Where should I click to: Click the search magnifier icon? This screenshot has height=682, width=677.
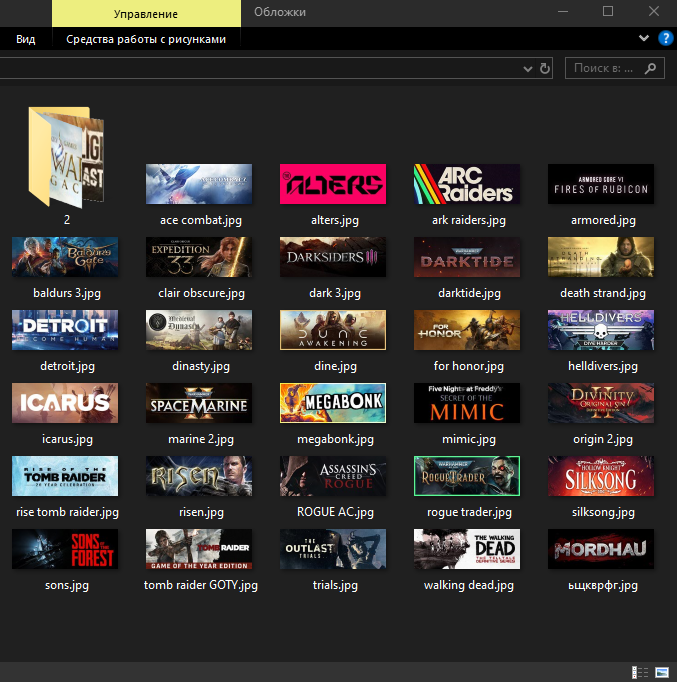[x=650, y=68]
